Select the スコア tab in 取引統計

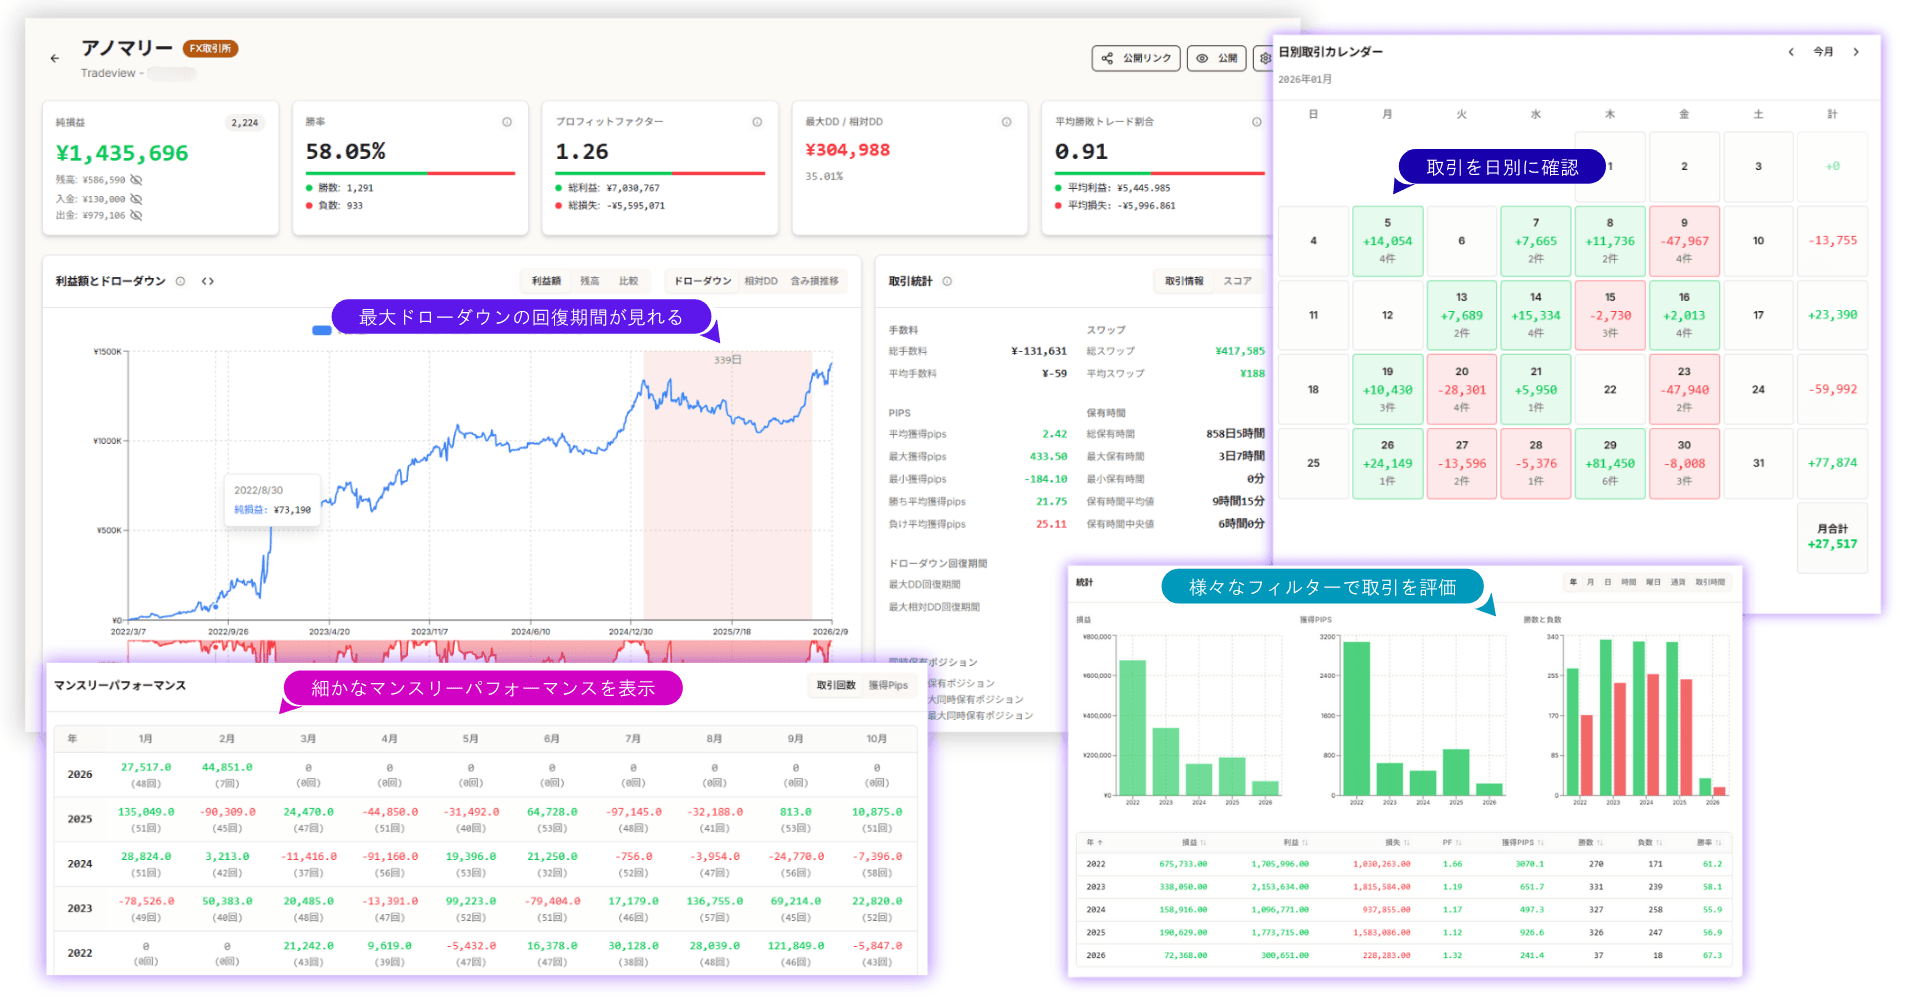[x=1237, y=282]
